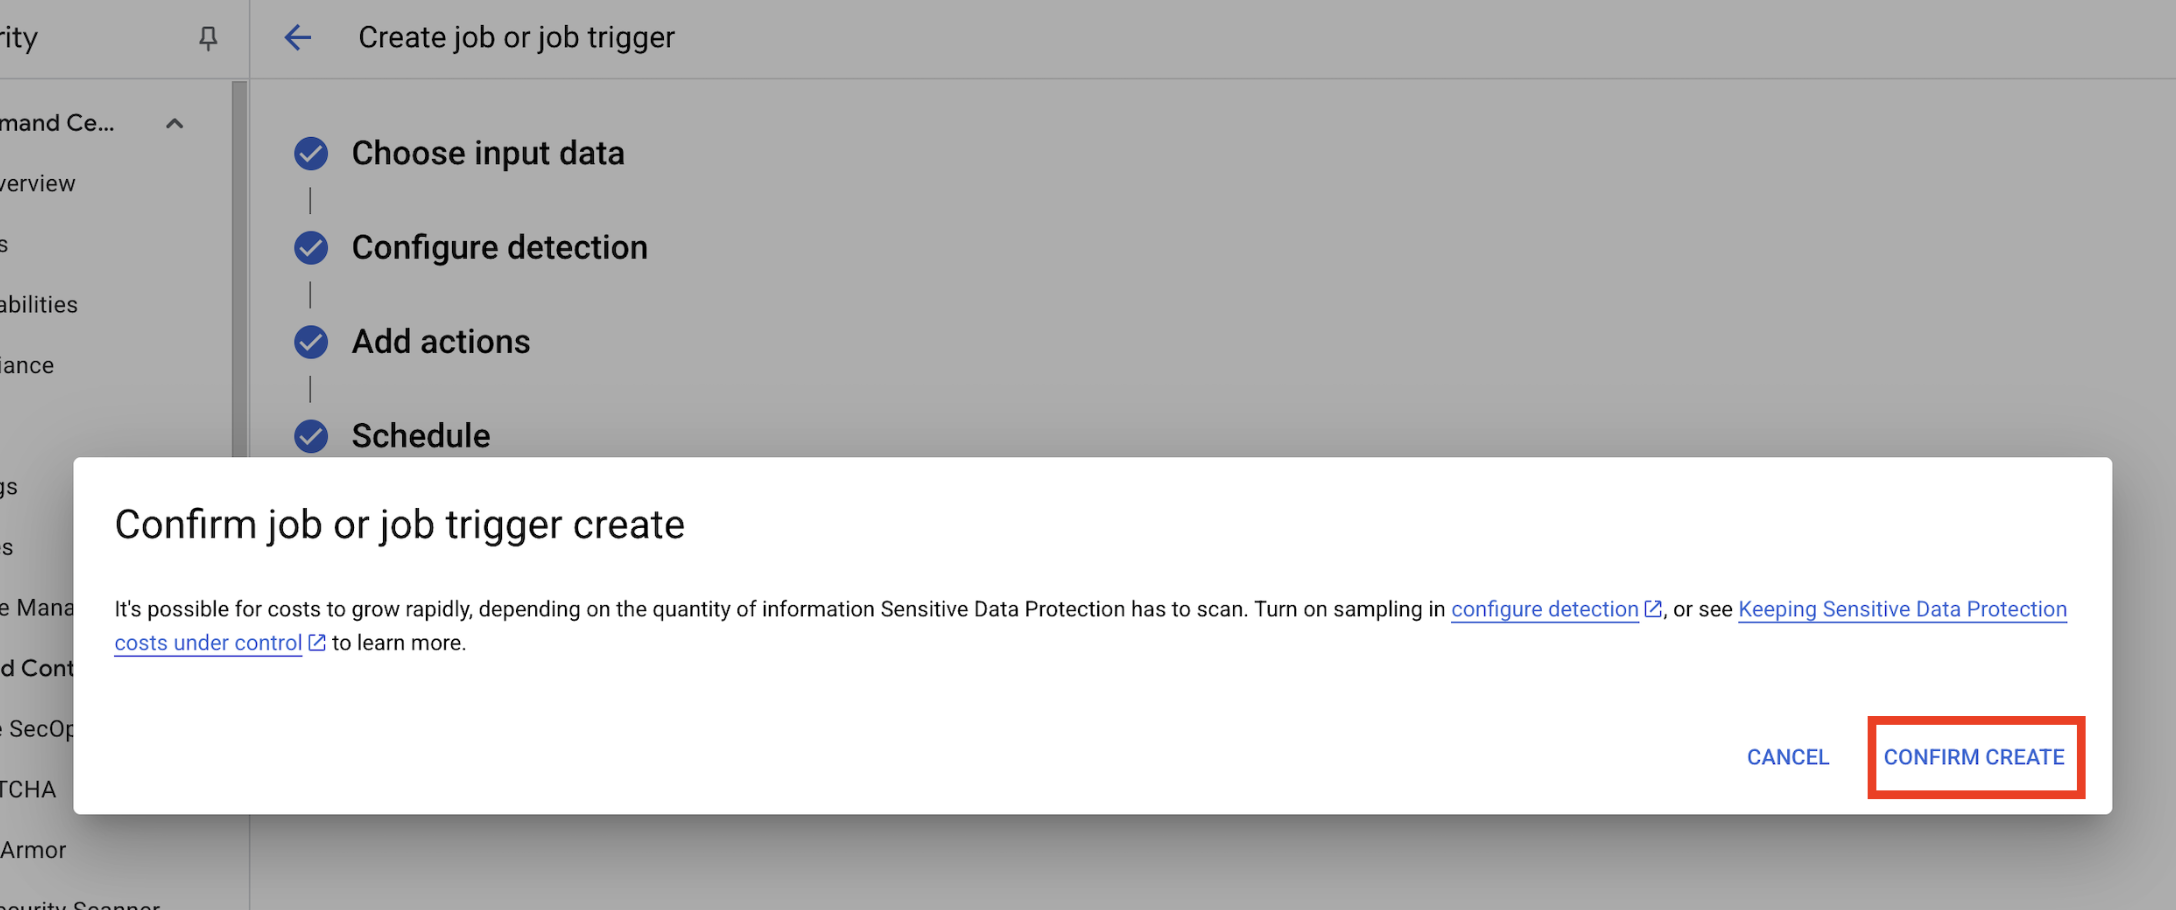Viewport: 2176px width, 910px height.
Task: Click the Choose input data completed checkmark icon
Action: [x=311, y=153]
